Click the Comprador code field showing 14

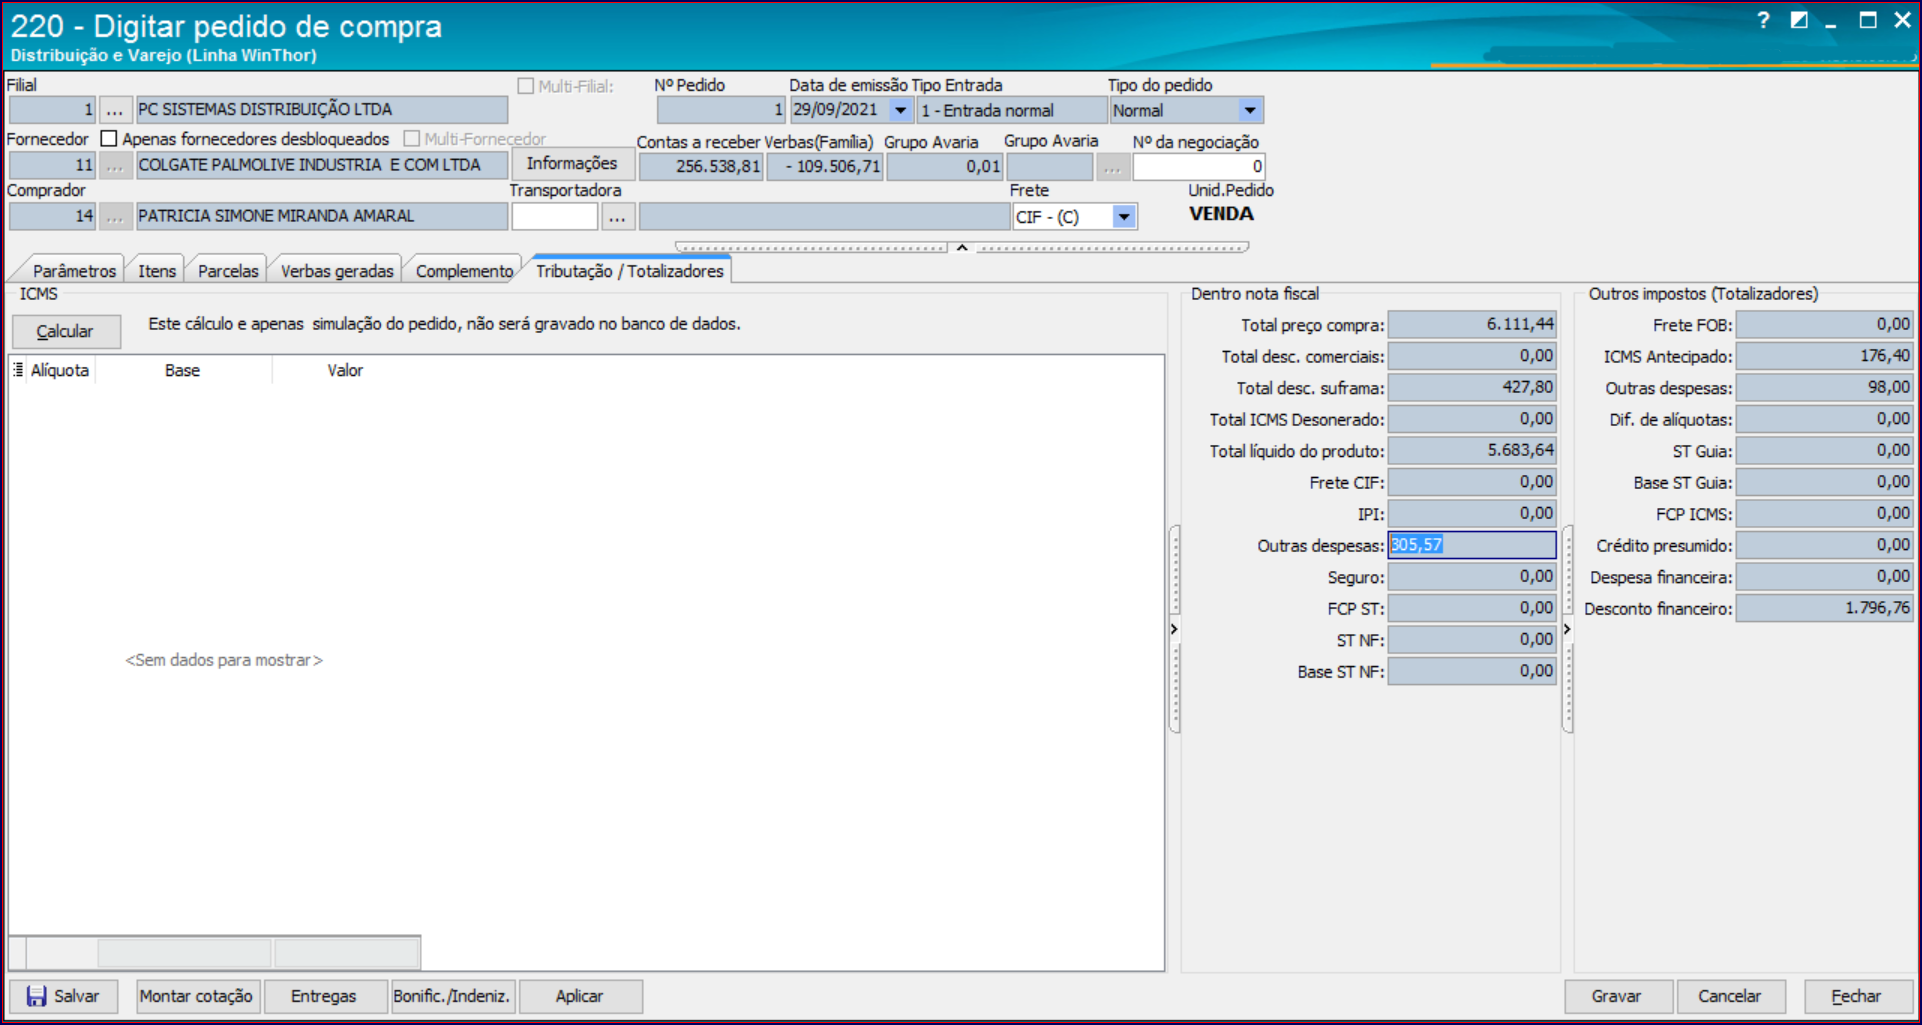tap(52, 216)
